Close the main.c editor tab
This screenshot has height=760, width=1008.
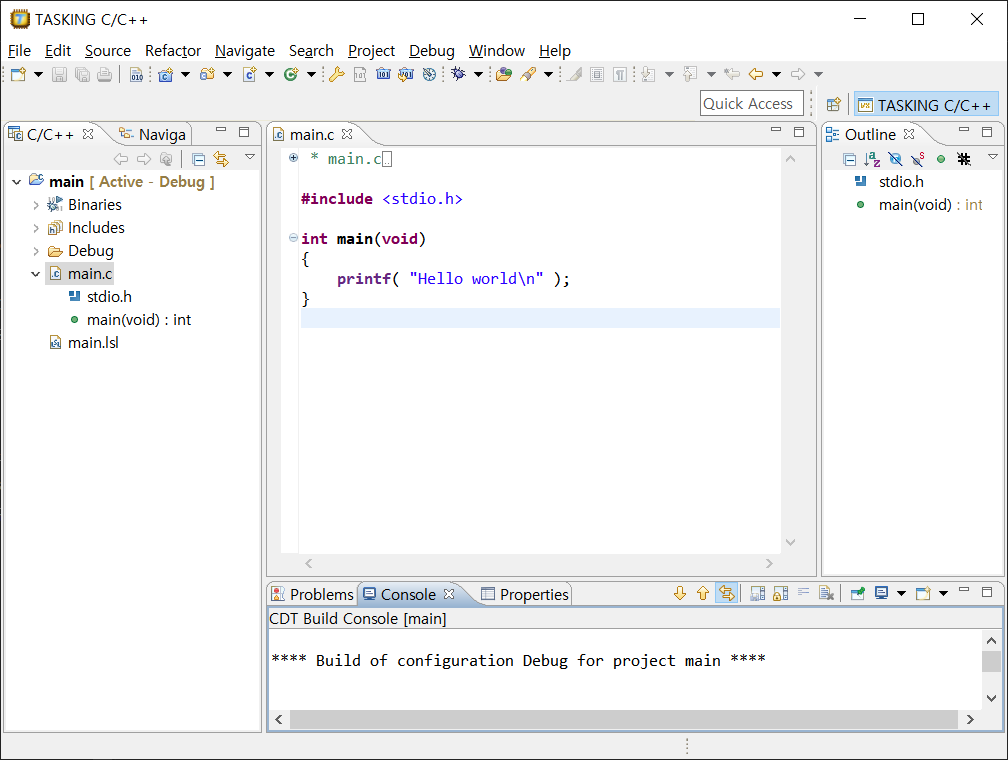pyautogui.click(x=347, y=134)
